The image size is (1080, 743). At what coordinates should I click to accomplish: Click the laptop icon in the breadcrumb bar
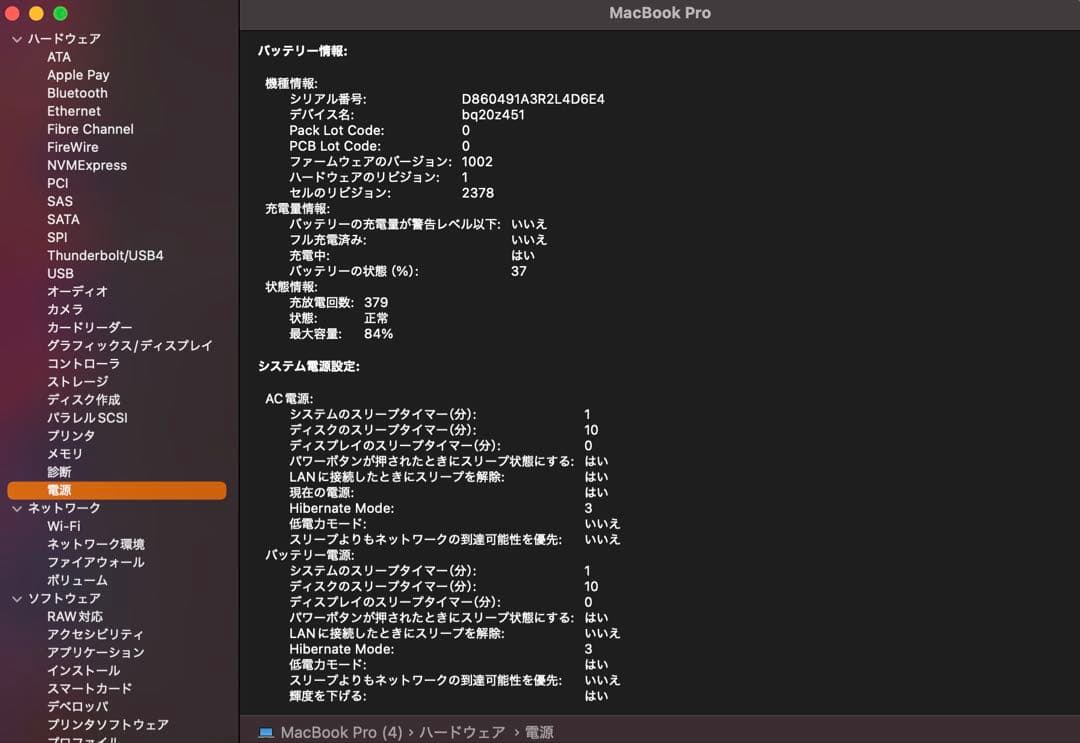[x=264, y=732]
